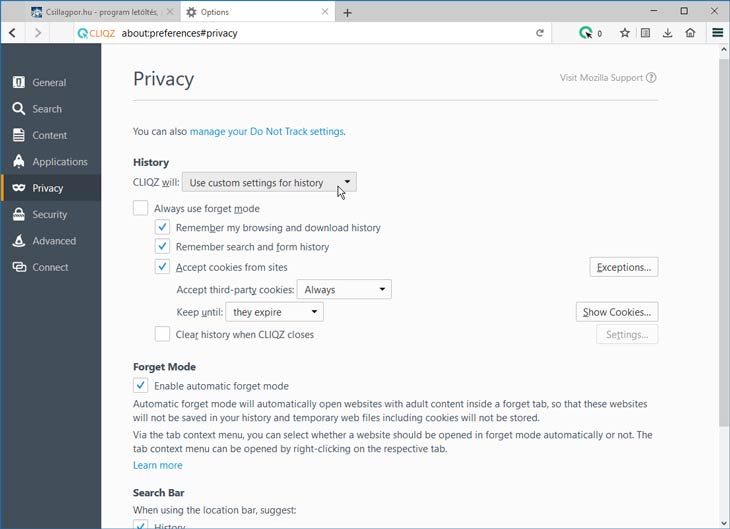
Task: Enable Clear history when CLIQZ closes
Action: 162,334
